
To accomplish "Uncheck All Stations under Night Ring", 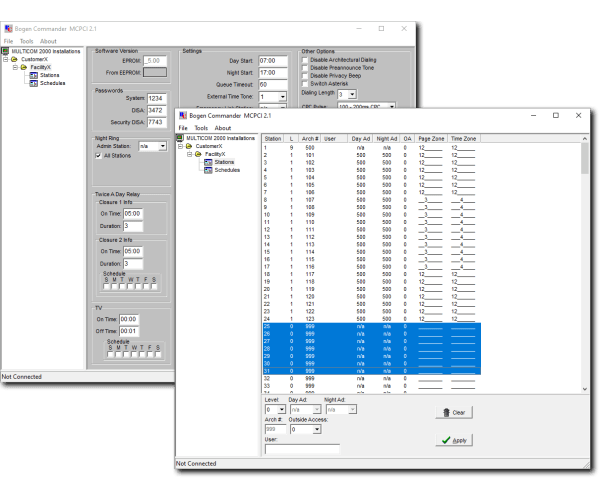I will (x=98, y=156).
